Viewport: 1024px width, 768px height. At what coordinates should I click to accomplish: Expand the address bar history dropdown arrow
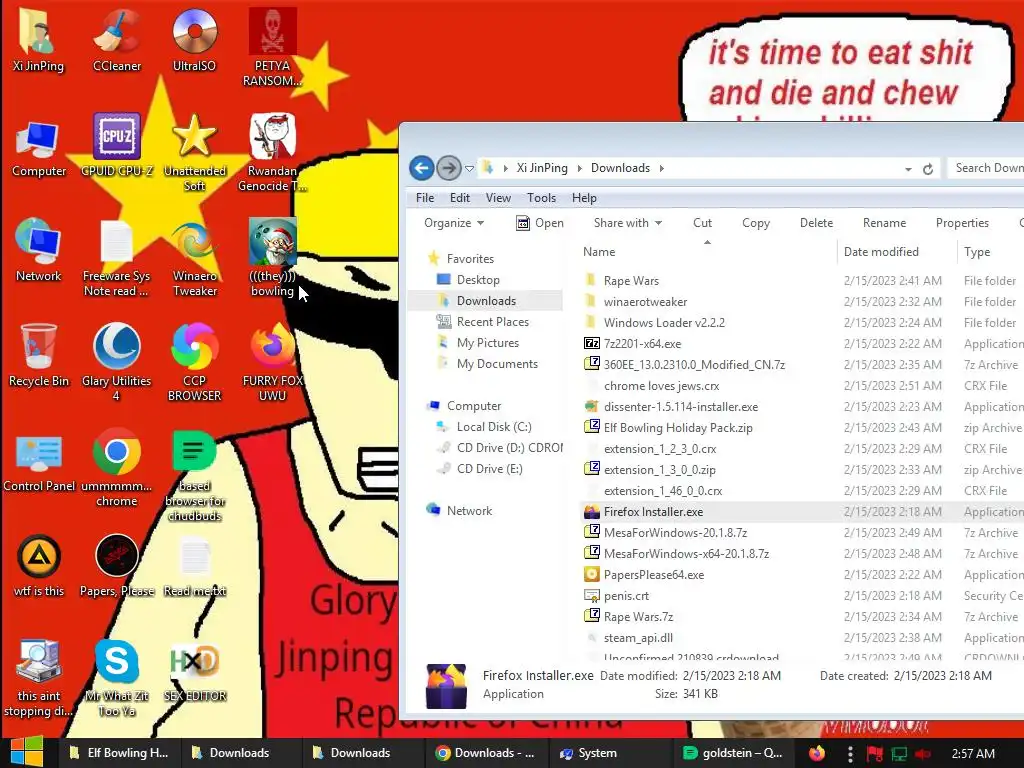coord(908,169)
